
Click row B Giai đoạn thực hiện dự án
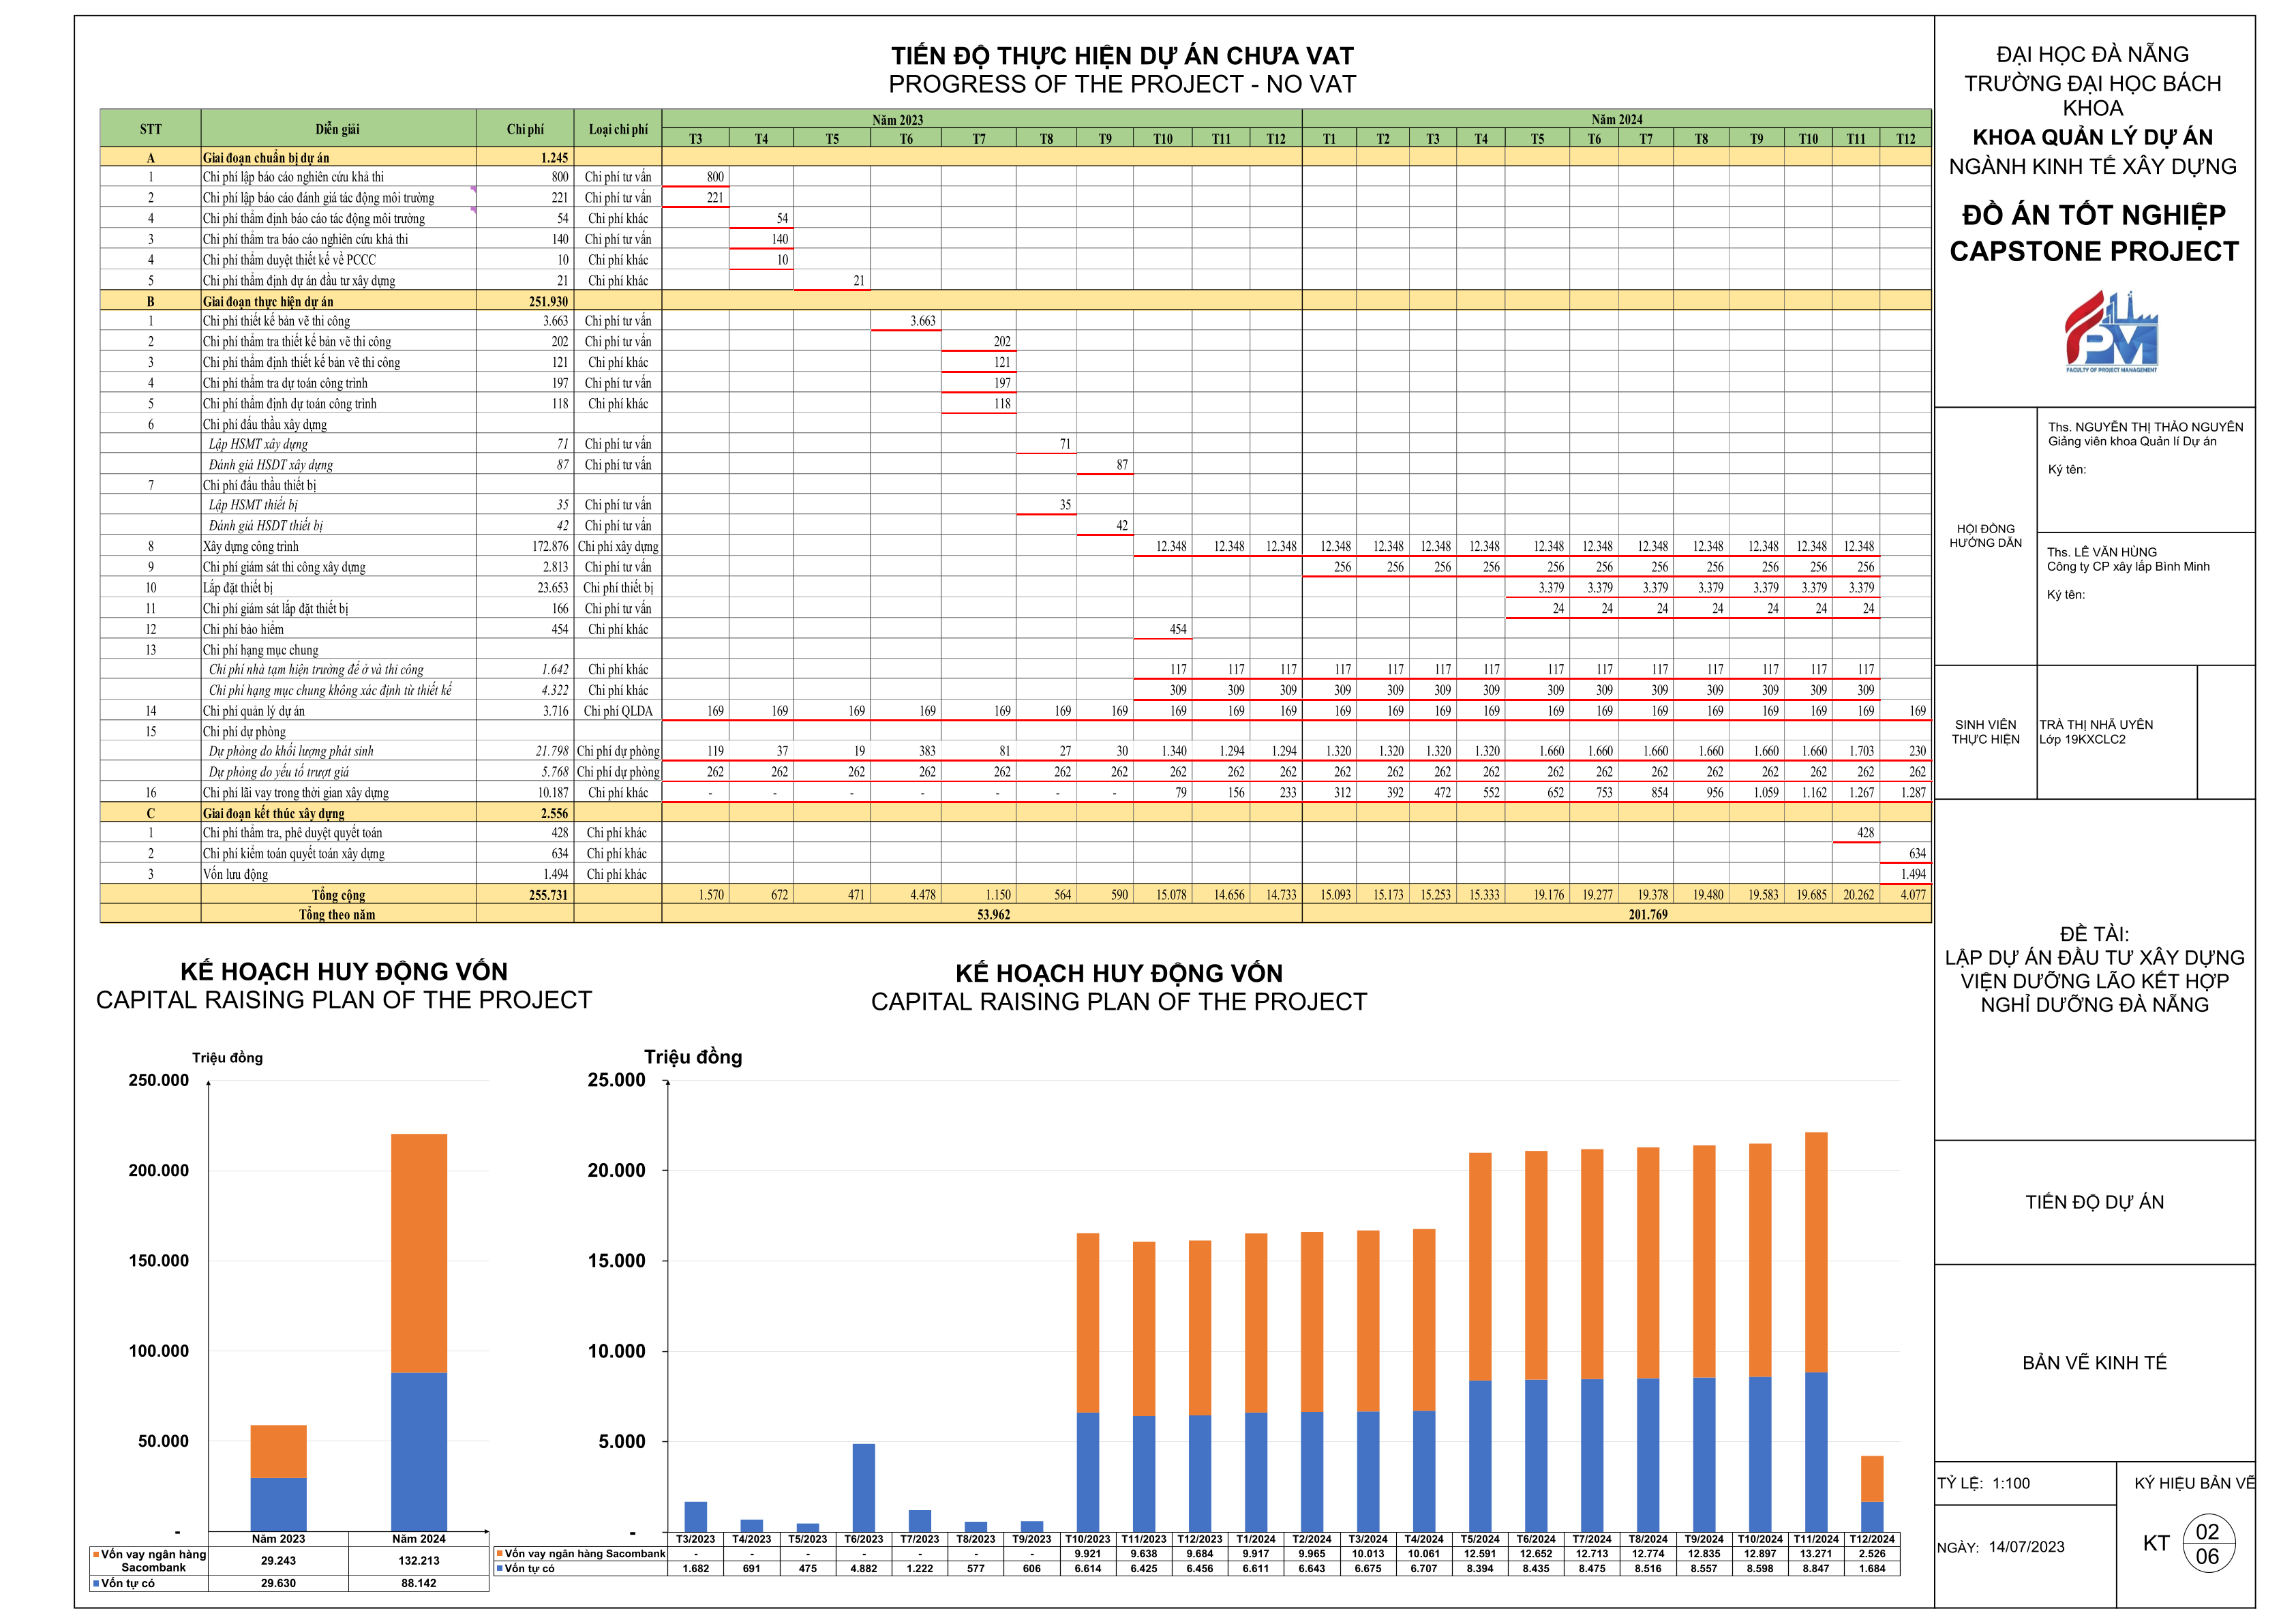(268, 301)
